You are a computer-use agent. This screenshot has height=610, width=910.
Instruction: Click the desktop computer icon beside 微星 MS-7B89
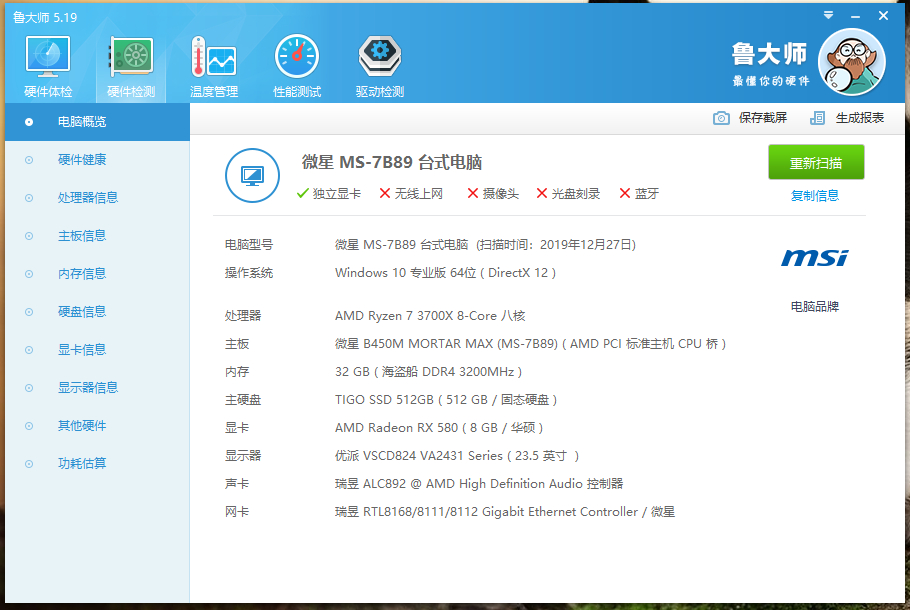pos(252,175)
